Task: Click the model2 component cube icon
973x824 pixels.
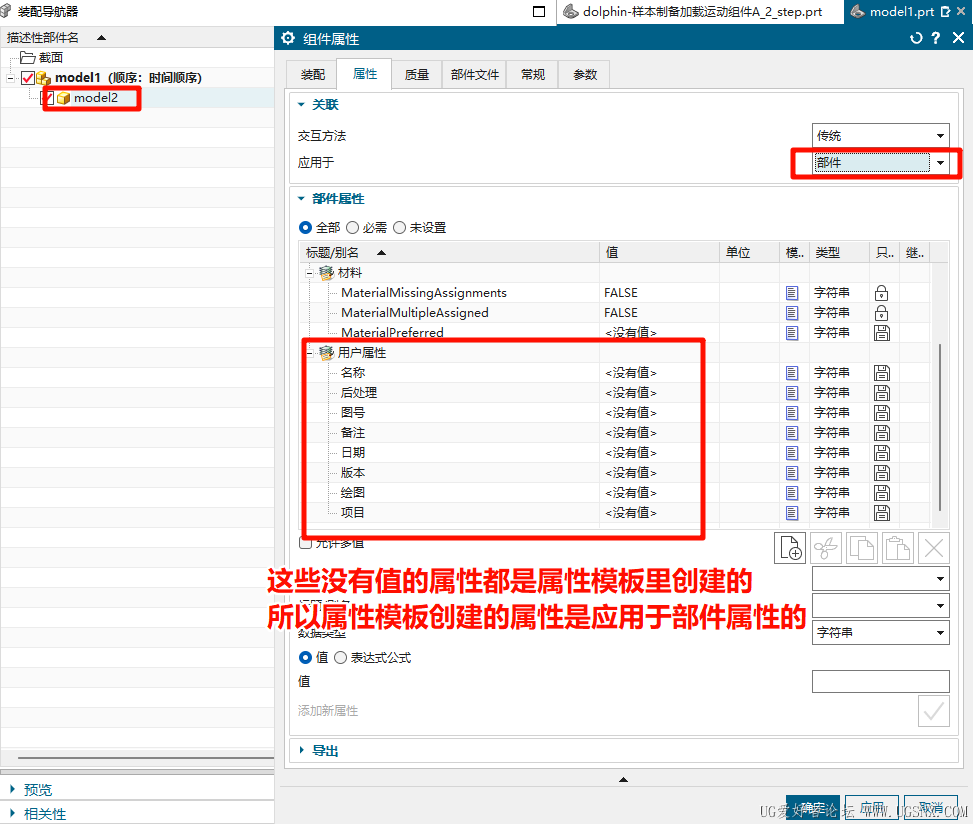Action: 63,98
